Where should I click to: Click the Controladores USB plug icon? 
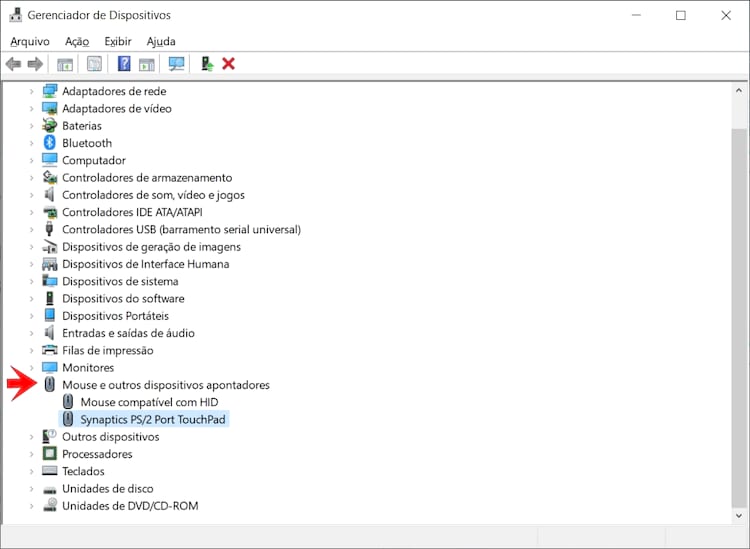pyautogui.click(x=49, y=229)
